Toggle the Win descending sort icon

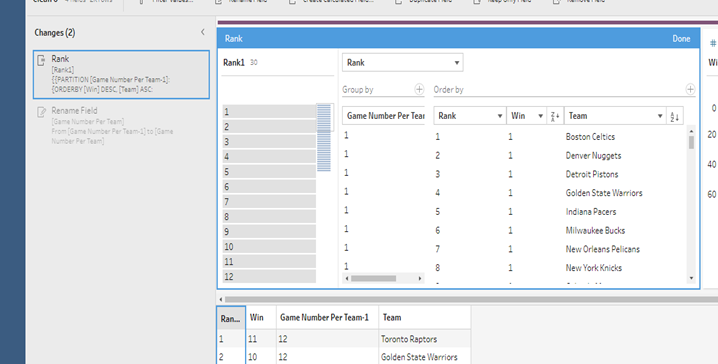click(555, 116)
